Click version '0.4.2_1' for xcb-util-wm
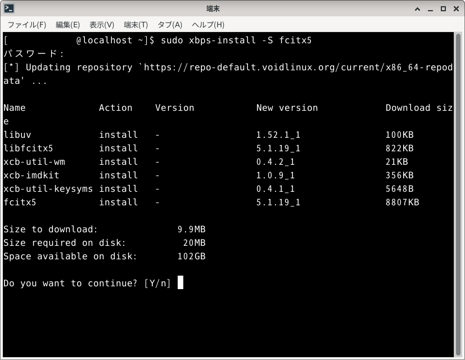The image size is (465, 360). (x=275, y=162)
